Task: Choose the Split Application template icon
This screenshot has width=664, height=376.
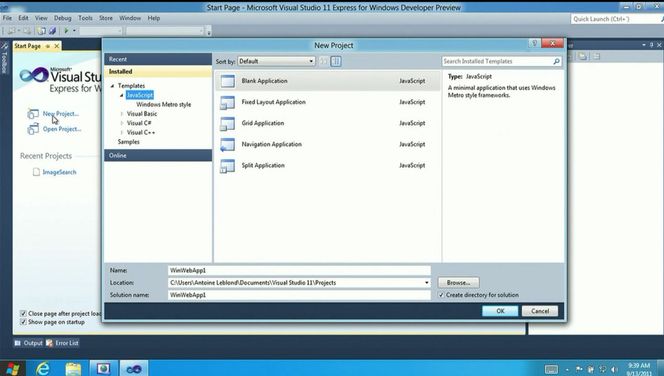Action: (x=227, y=166)
